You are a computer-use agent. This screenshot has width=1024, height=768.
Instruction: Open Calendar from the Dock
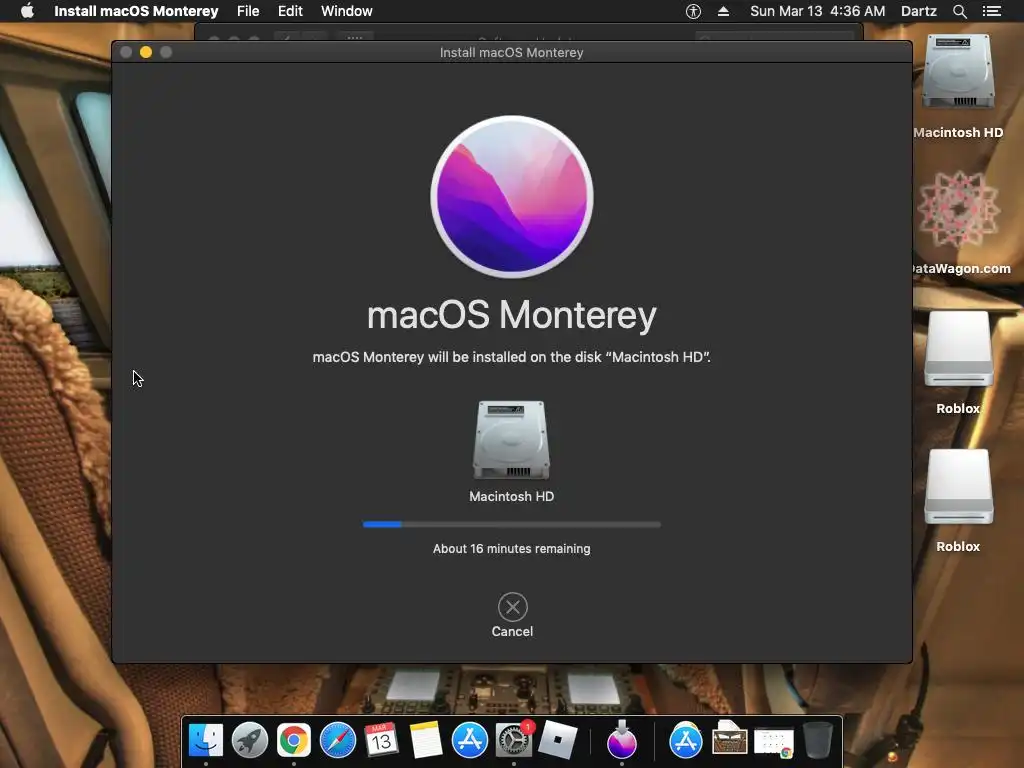pyautogui.click(x=381, y=740)
